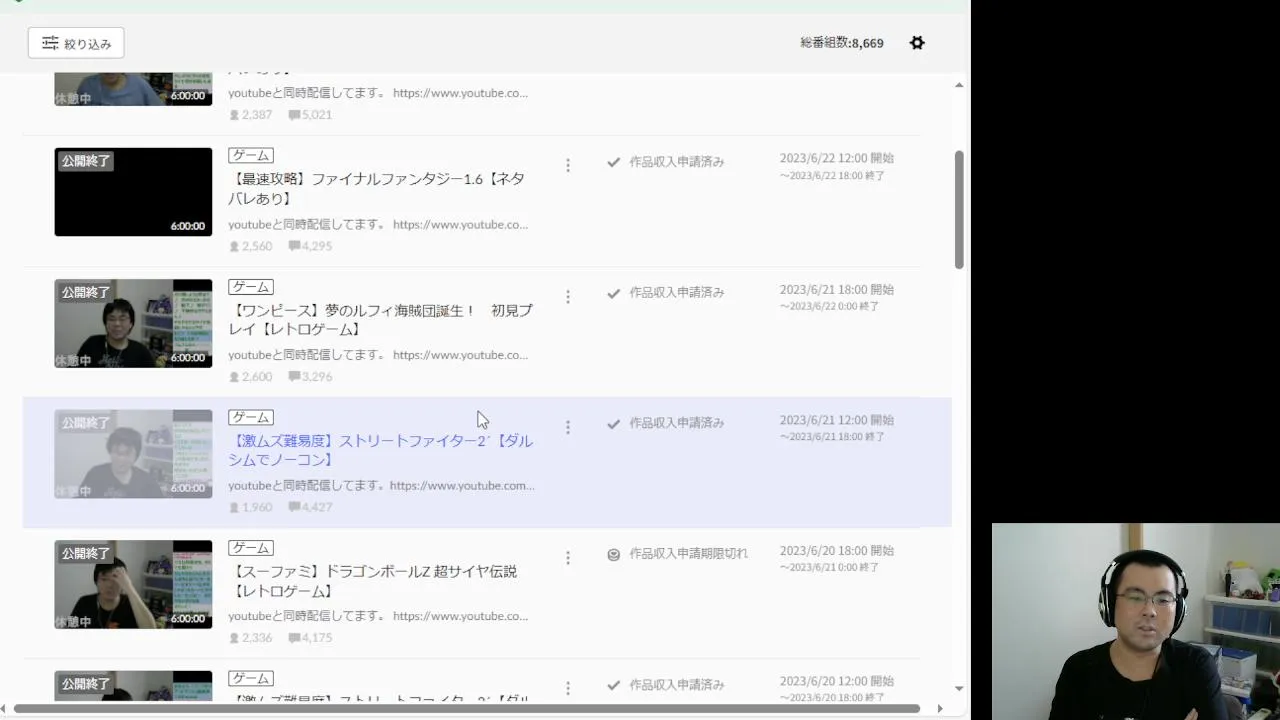Click the 総番組数:8,669 total count
1280x720 pixels.
click(842, 43)
